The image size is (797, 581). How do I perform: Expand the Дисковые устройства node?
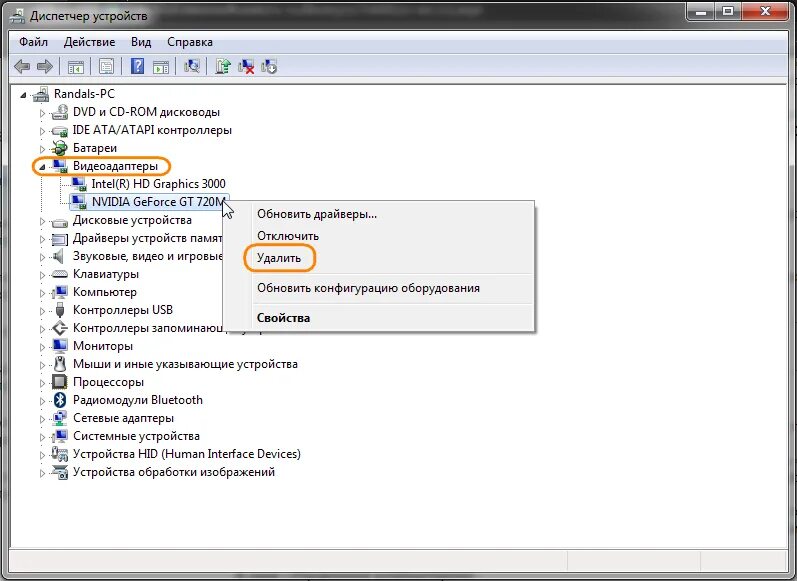coord(42,221)
